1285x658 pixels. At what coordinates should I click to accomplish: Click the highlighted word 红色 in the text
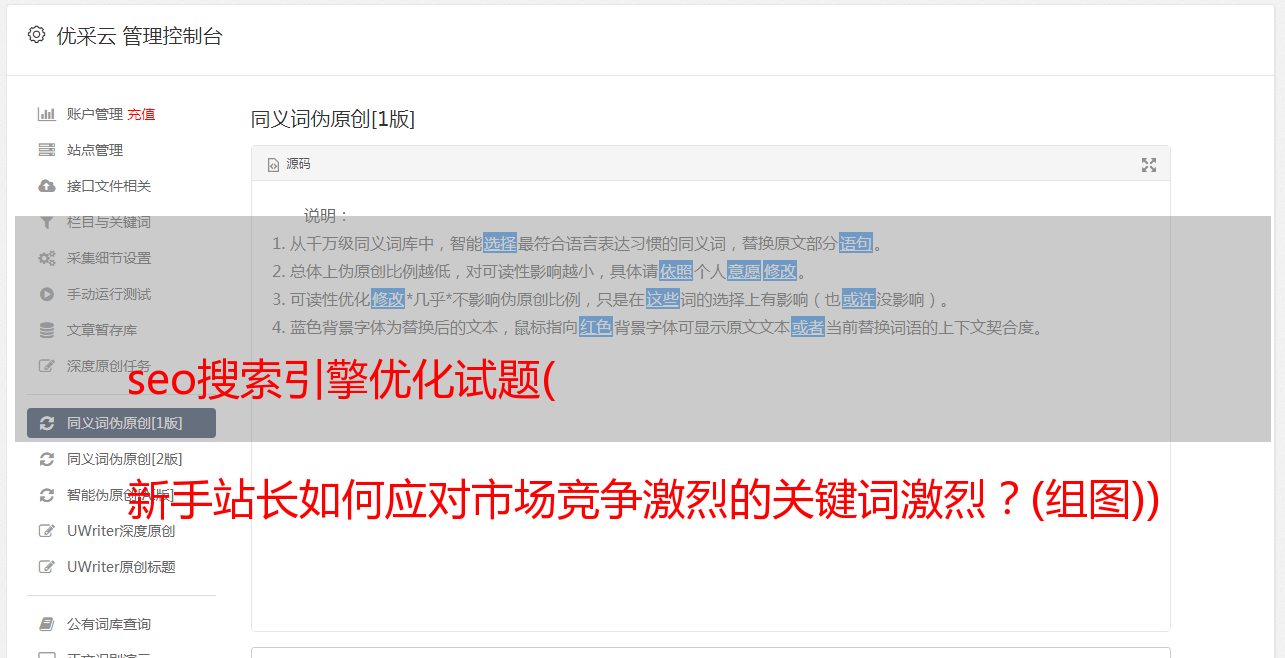[x=596, y=327]
